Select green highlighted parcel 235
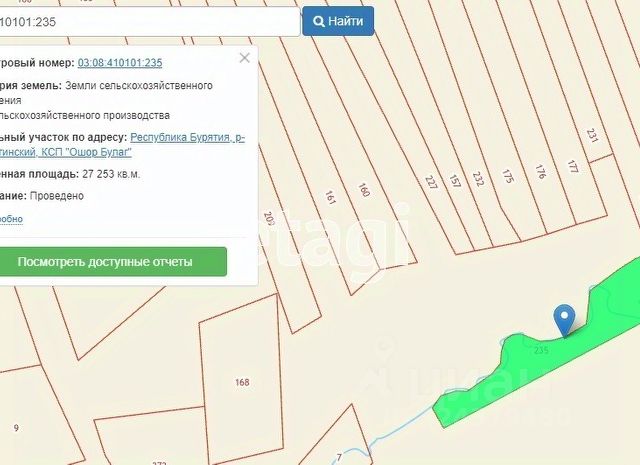The width and height of the screenshot is (640, 465). tap(541, 350)
